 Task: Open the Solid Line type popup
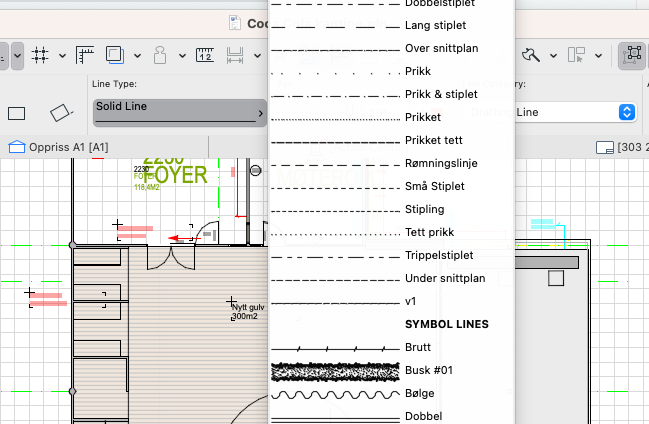[x=180, y=112]
